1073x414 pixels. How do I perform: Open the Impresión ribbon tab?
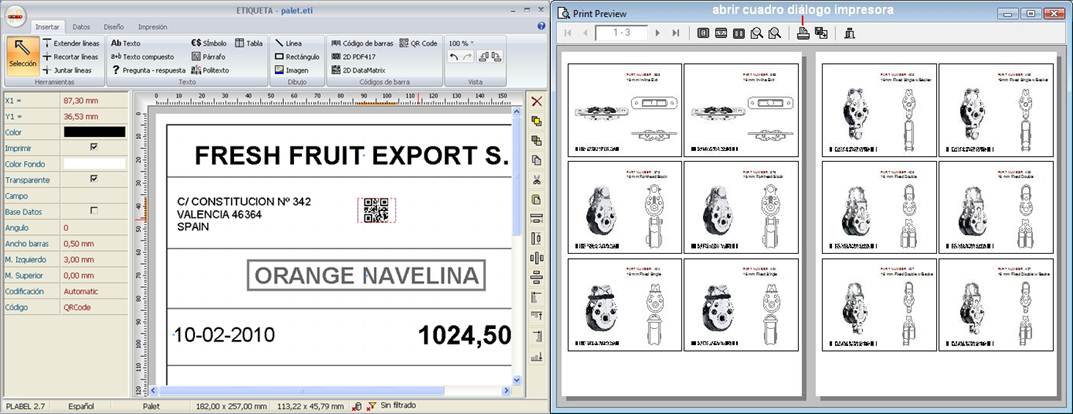pyautogui.click(x=153, y=27)
